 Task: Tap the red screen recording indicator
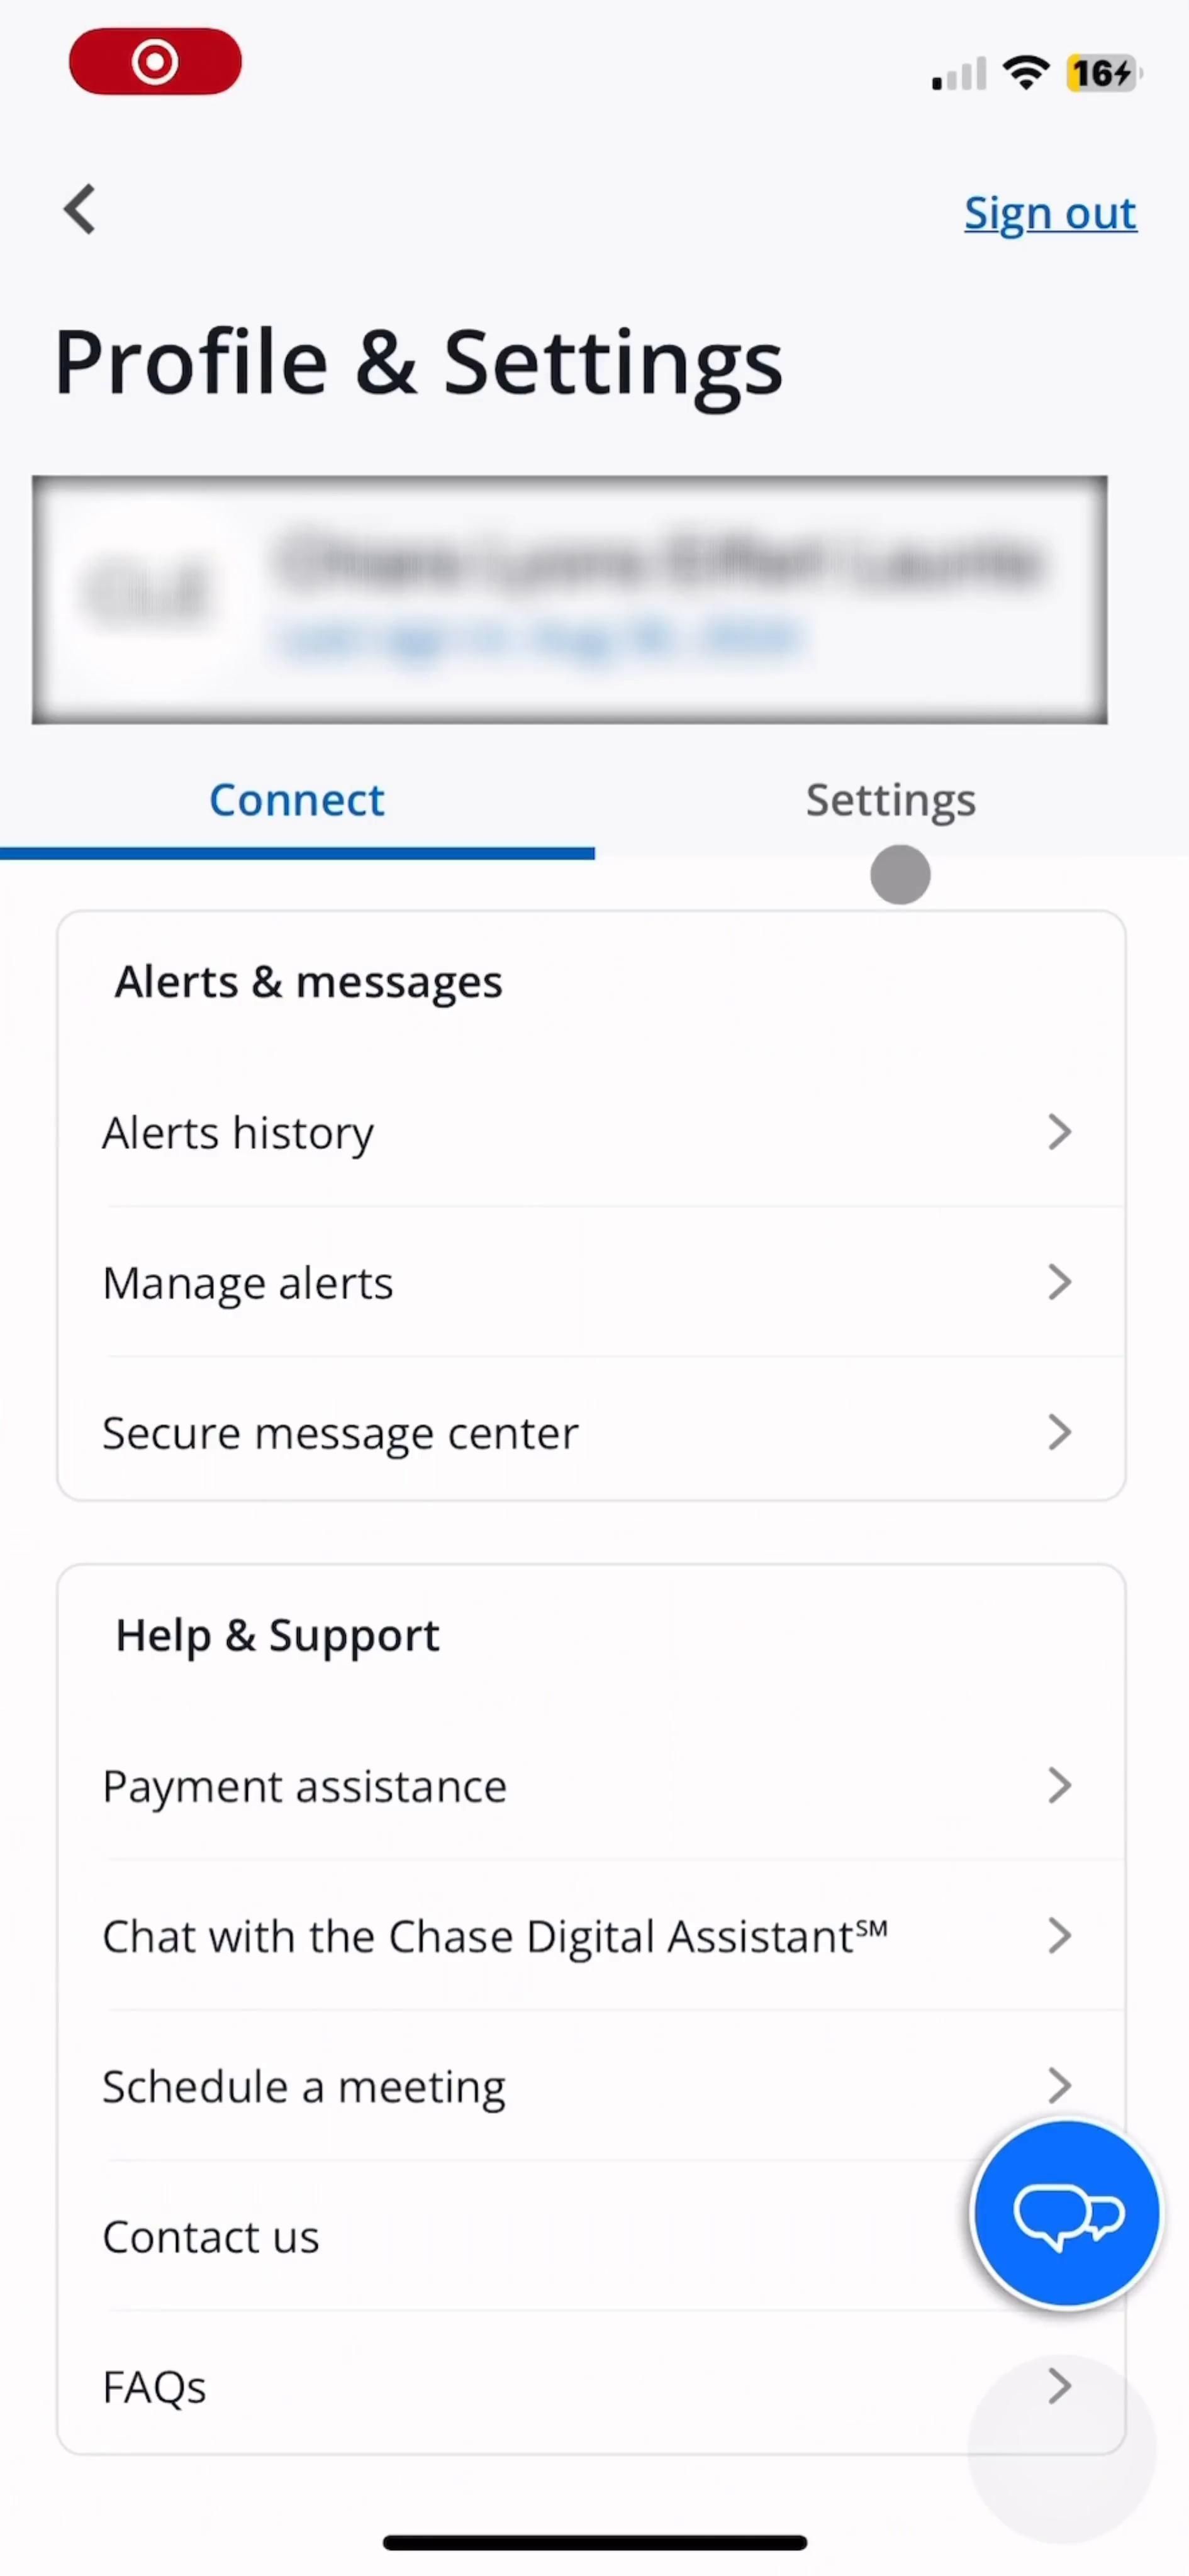tap(155, 62)
